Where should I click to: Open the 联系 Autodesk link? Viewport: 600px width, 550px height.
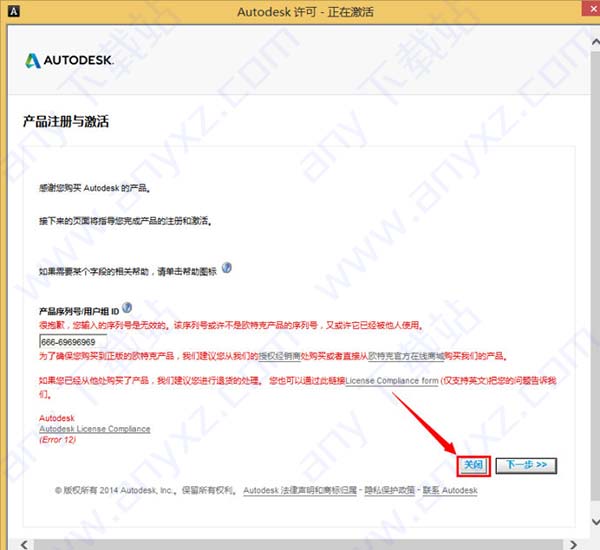pyautogui.click(x=450, y=490)
